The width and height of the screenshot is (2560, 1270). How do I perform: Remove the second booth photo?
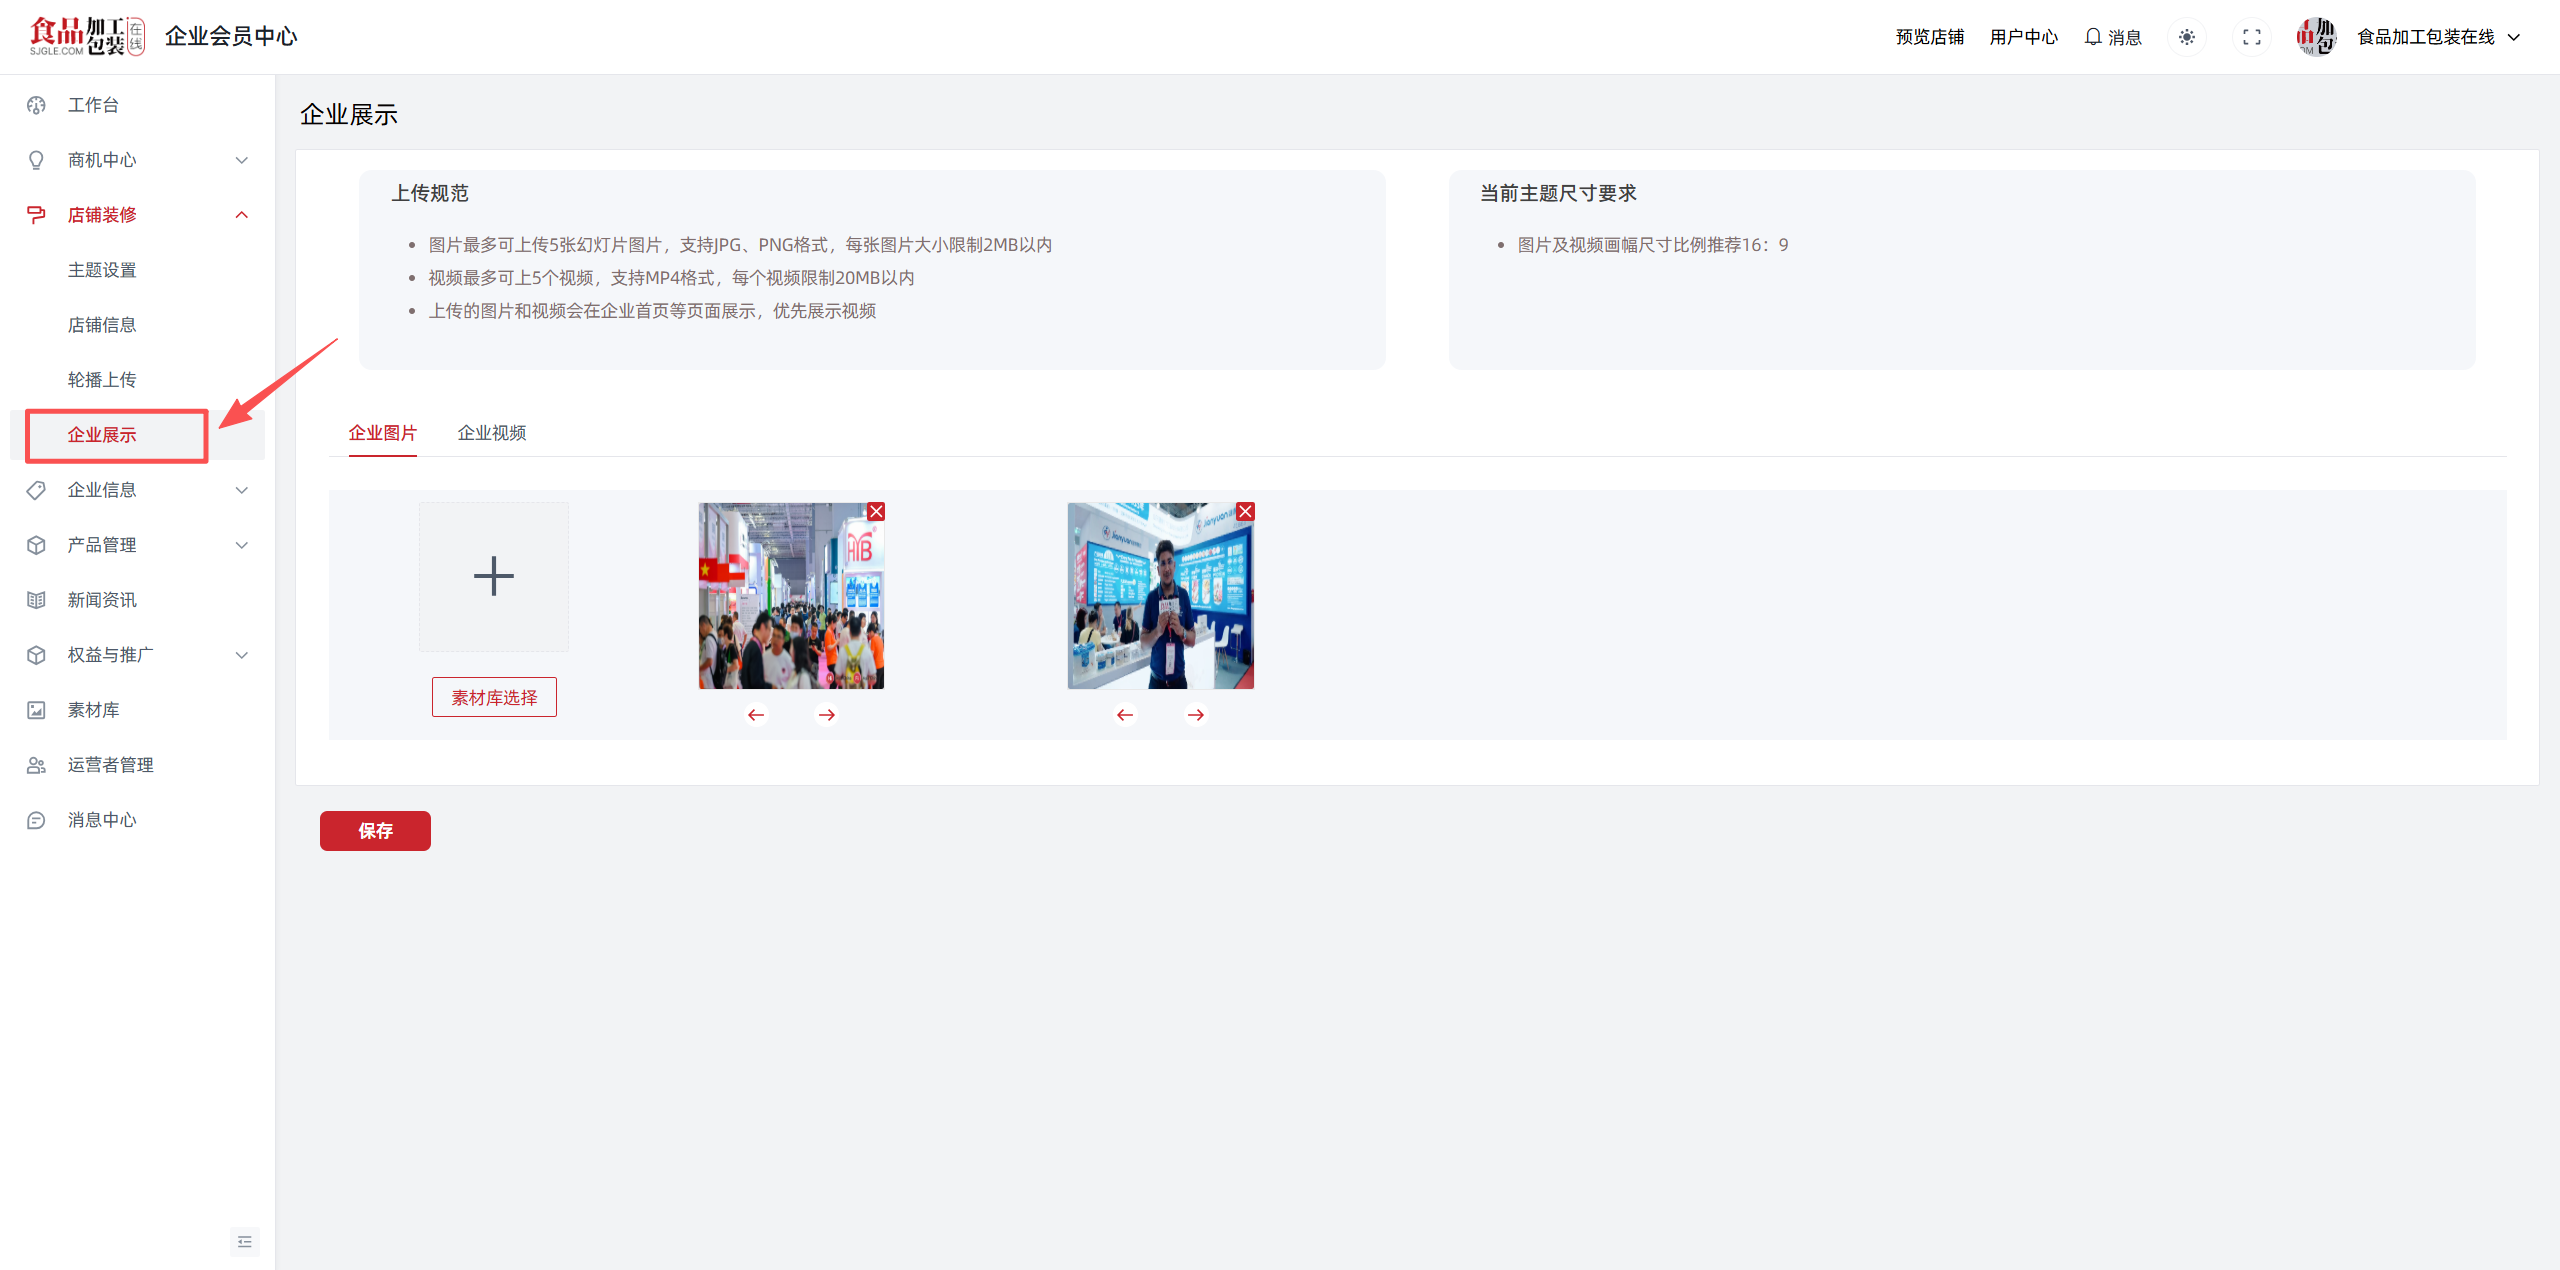(x=1245, y=512)
